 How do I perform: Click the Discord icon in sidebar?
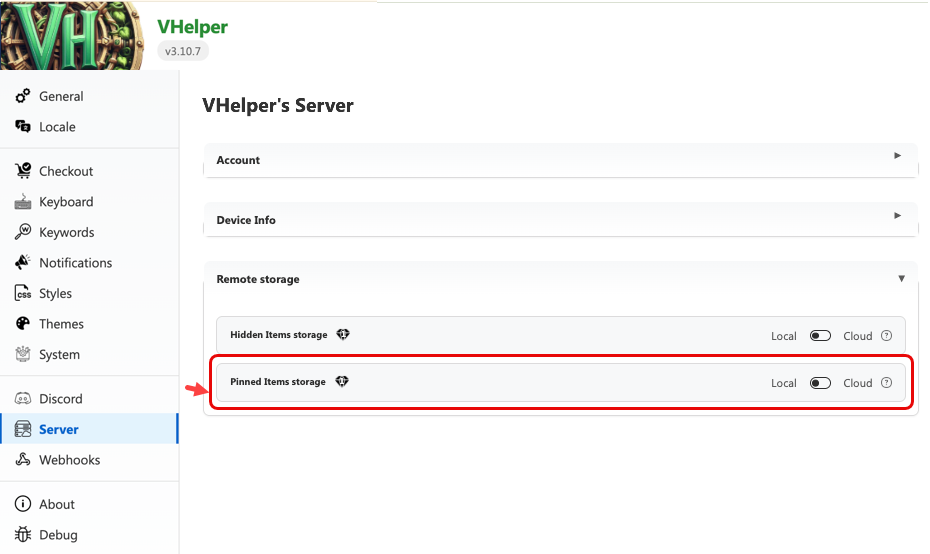22,399
